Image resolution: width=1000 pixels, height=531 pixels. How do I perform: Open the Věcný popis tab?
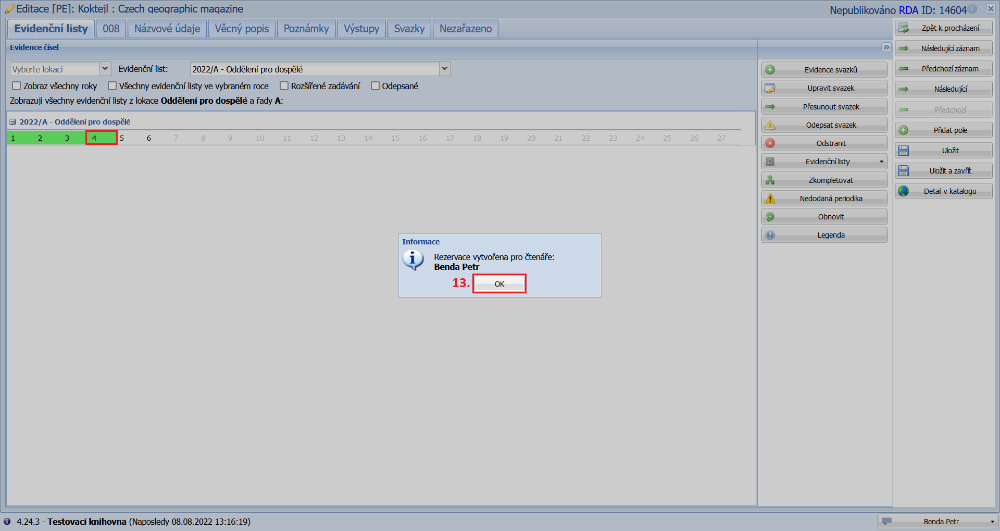pyautogui.click(x=242, y=29)
